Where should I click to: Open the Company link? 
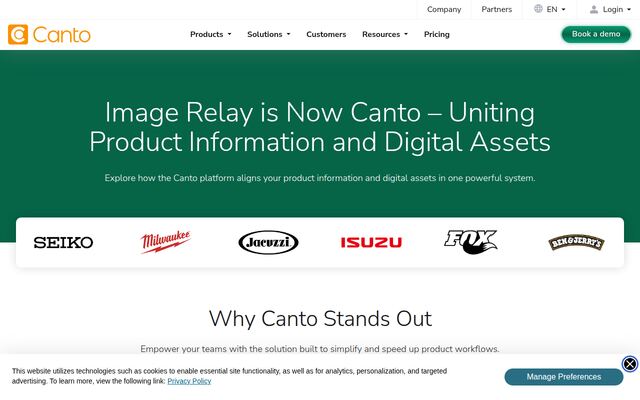pos(444,9)
